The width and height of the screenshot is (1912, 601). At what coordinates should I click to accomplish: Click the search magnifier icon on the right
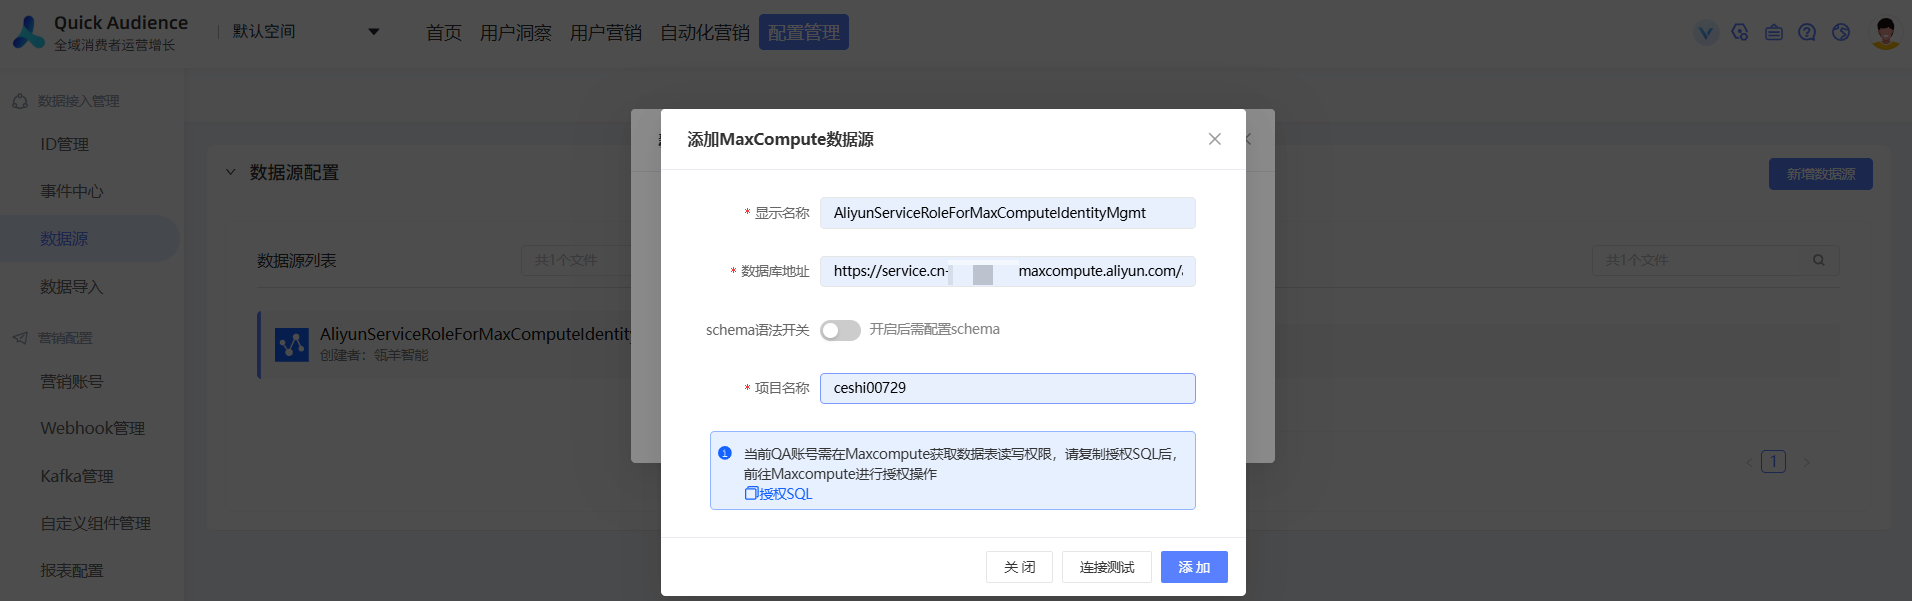pyautogui.click(x=1819, y=260)
